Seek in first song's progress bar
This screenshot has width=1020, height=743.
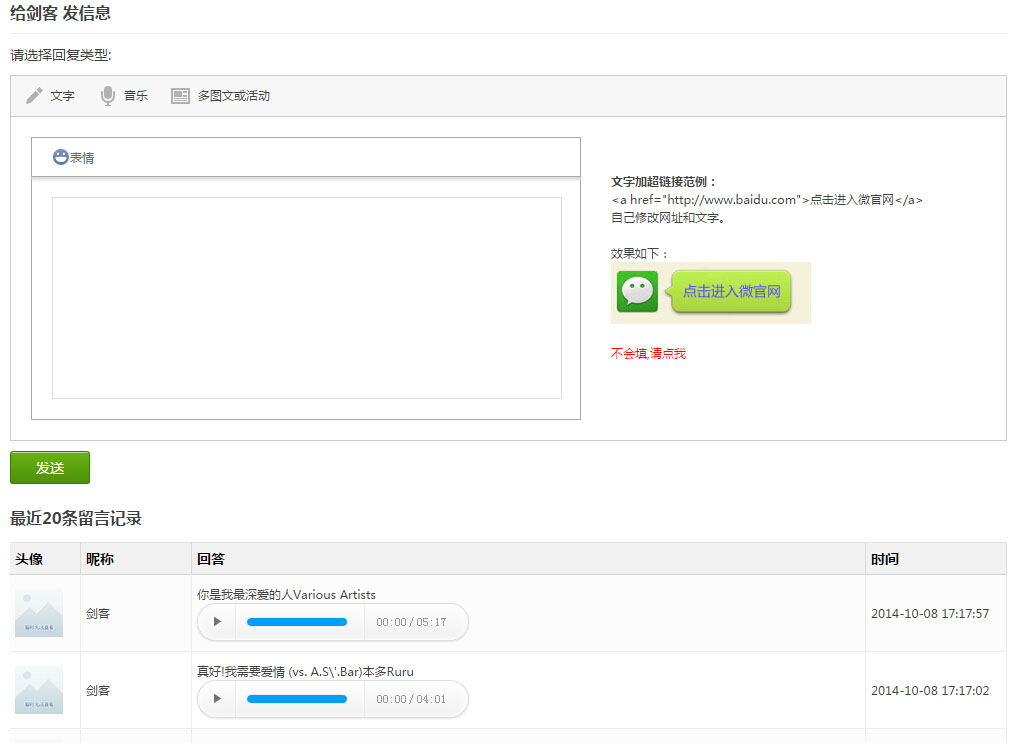pyautogui.click(x=297, y=622)
